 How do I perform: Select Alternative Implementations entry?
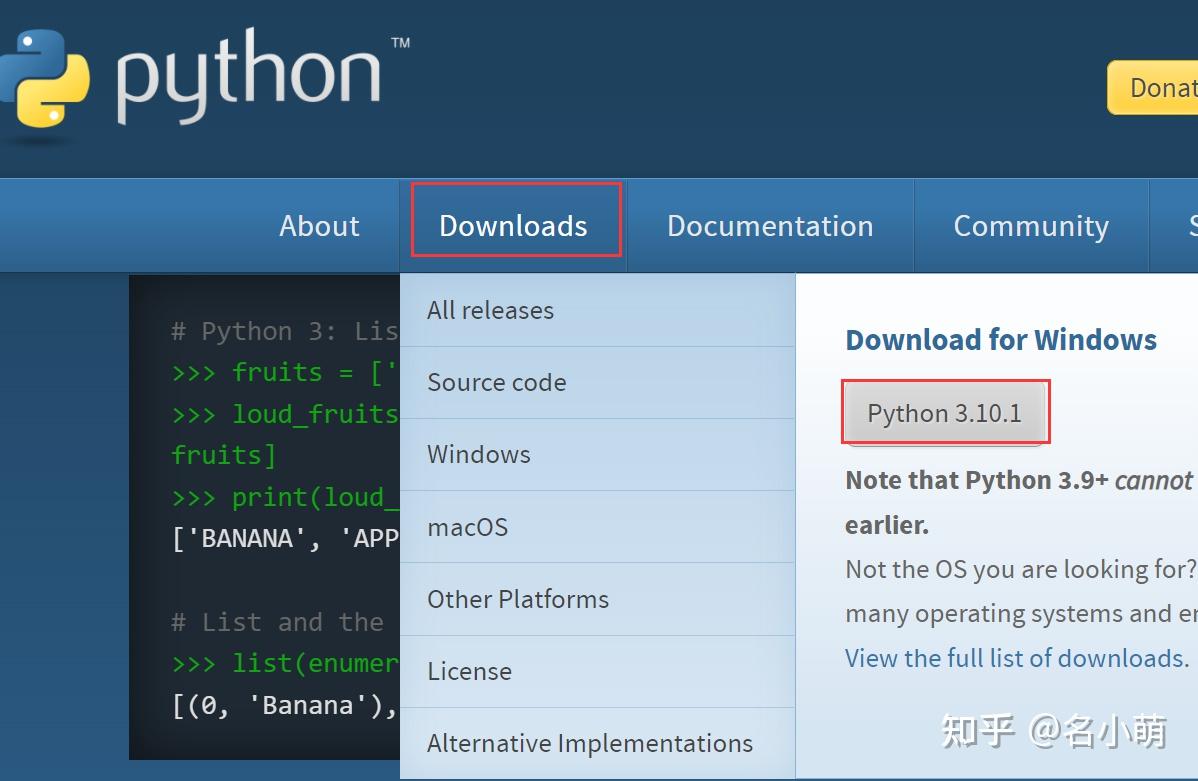click(x=597, y=744)
